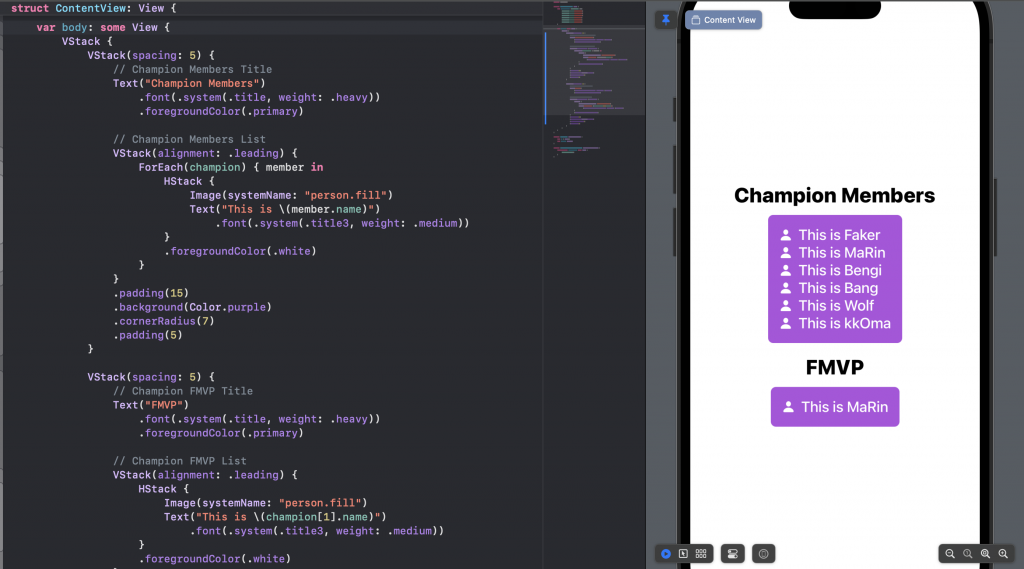Click the '.cornerRadius(7)' code line

click(163, 321)
